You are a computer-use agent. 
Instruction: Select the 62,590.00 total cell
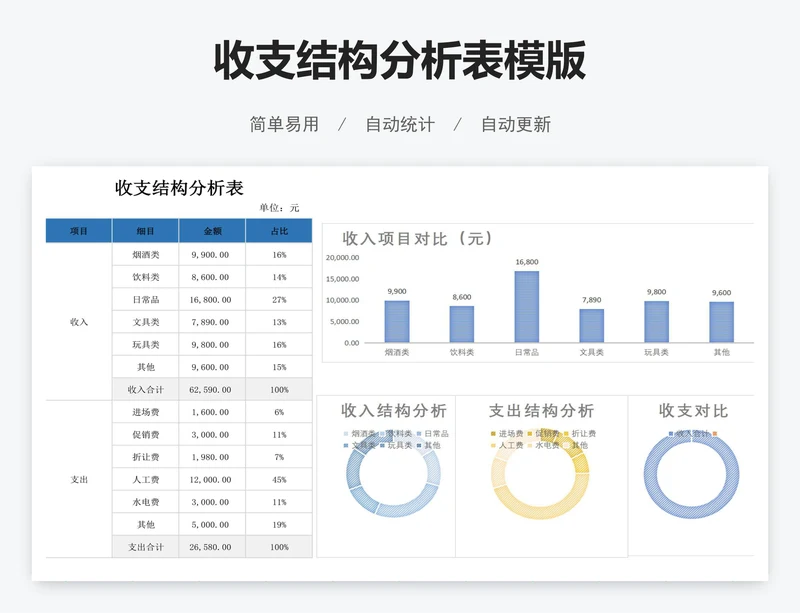click(x=212, y=389)
